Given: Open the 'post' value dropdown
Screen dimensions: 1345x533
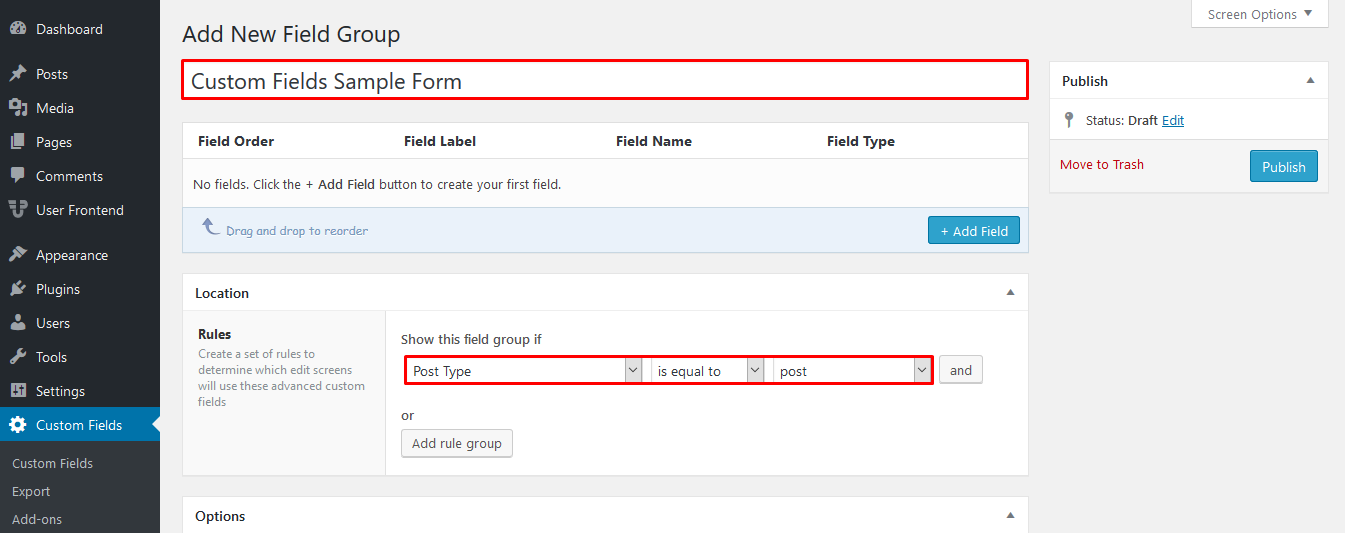Looking at the screenshot, I should pos(853,371).
